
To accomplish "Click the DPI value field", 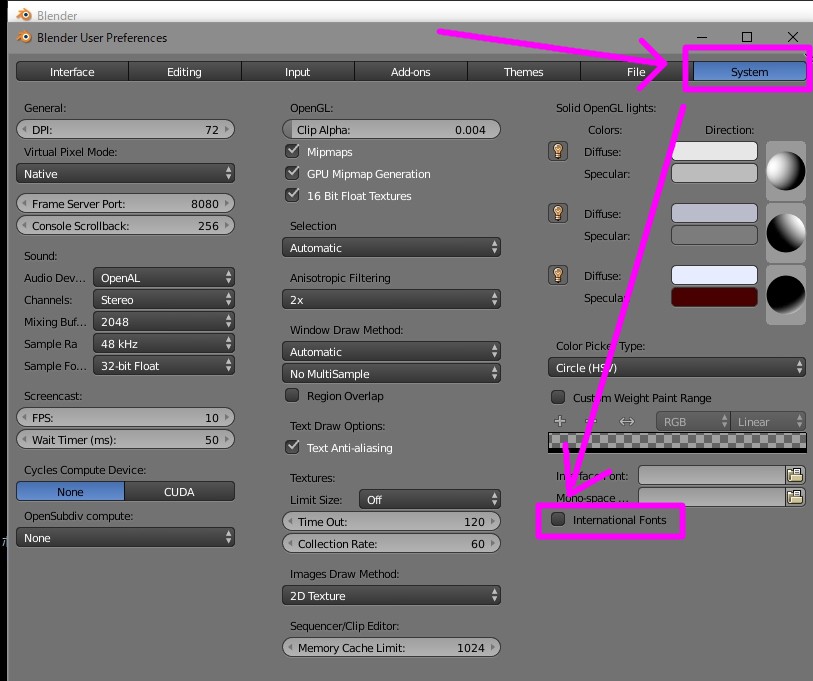I will tap(125, 129).
